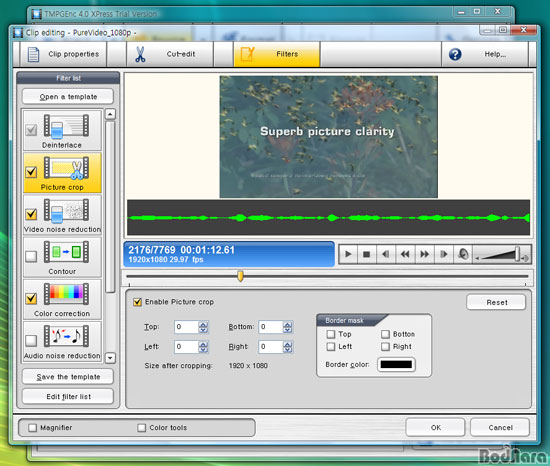Screen dimensions: 550x466
Task: Uncheck the Video noise reduction checkbox
Action: (x=31, y=214)
